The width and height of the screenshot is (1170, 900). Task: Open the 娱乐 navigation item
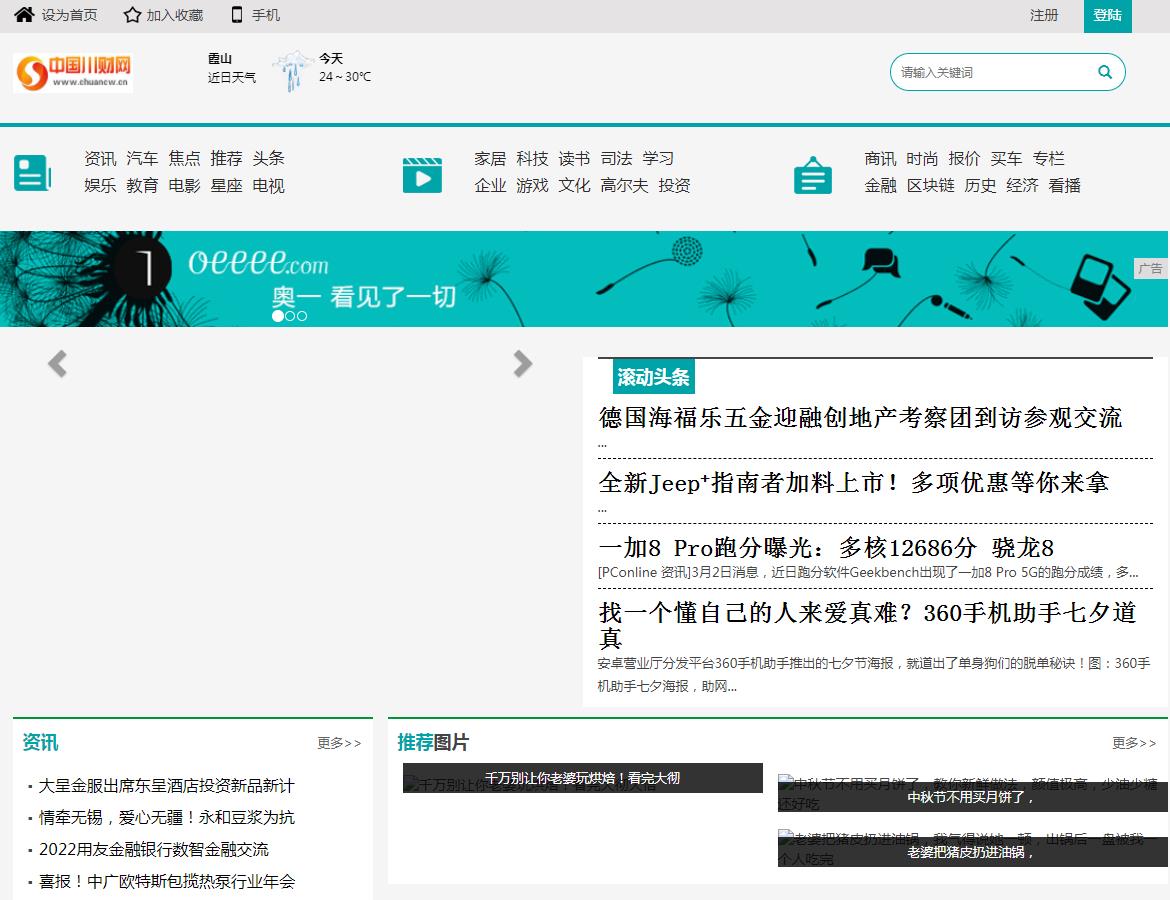(100, 185)
